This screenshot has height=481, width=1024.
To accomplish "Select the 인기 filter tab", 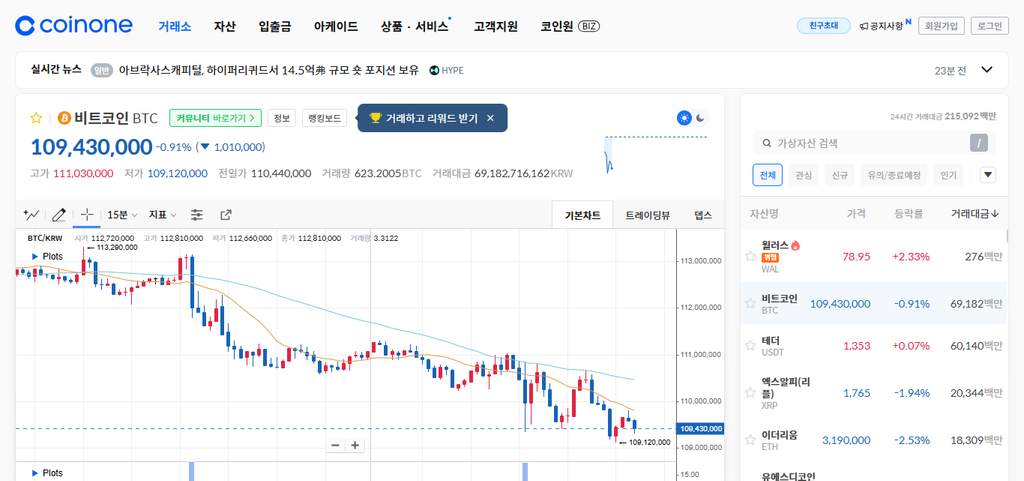I will (948, 175).
